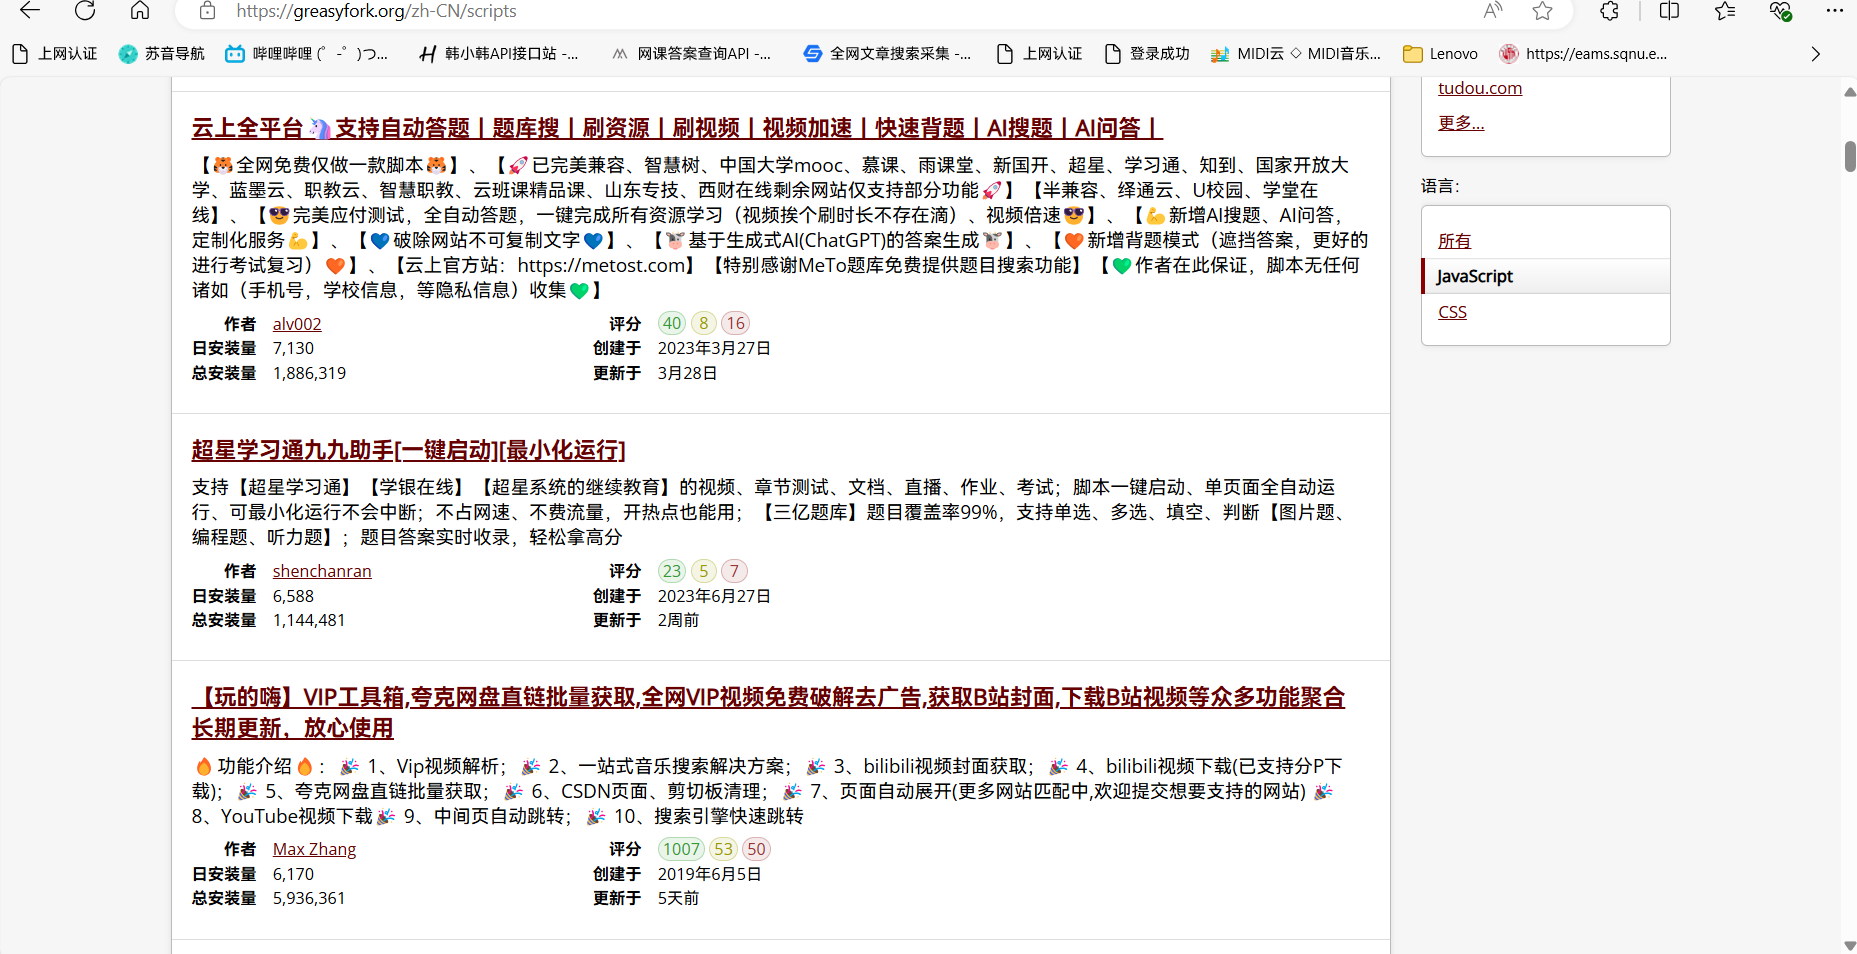
Task: Select CSS language filter
Action: tap(1452, 312)
